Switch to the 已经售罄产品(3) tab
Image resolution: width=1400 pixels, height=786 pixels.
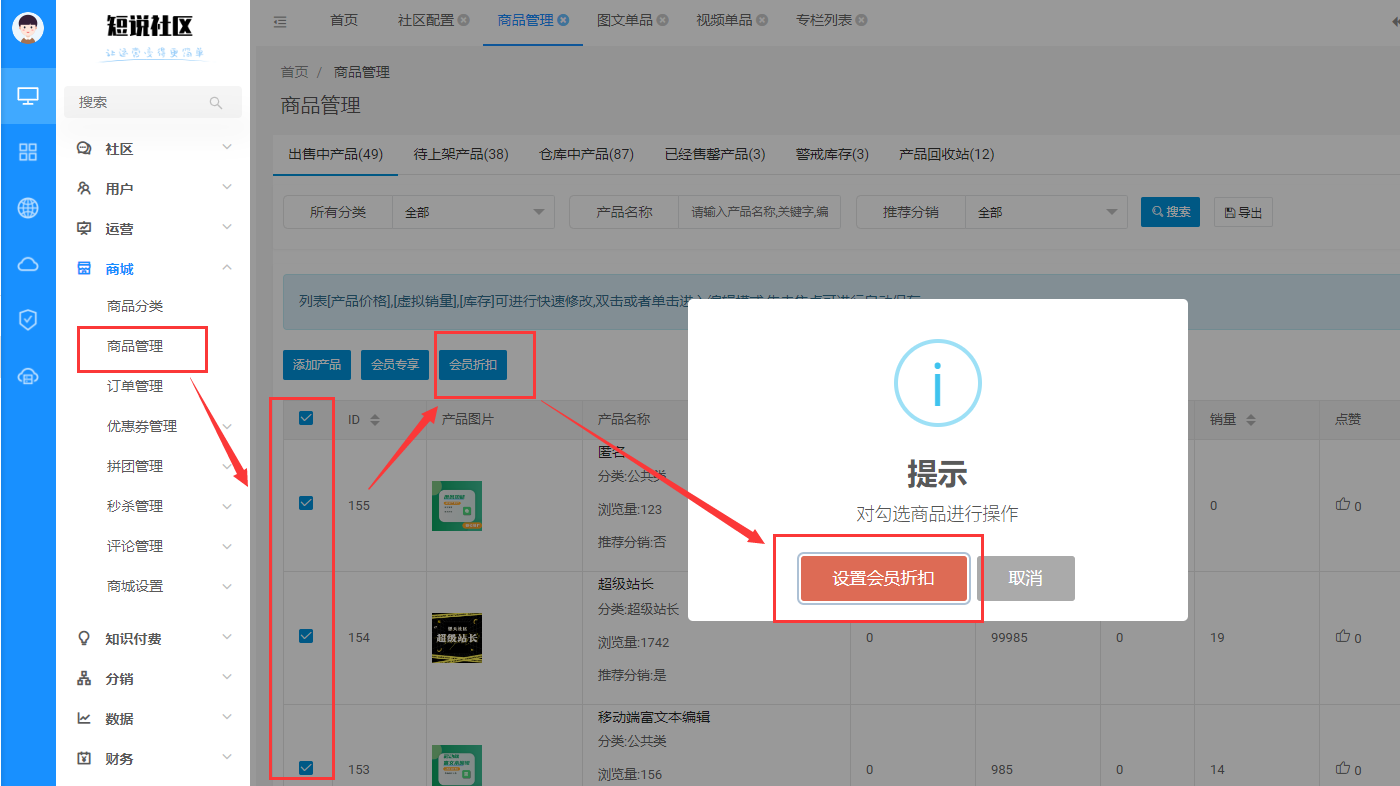(x=715, y=154)
